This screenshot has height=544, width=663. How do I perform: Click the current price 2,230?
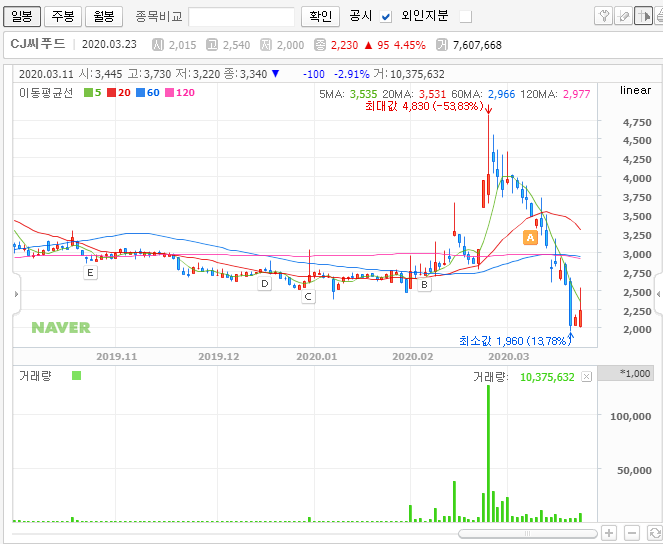click(344, 45)
